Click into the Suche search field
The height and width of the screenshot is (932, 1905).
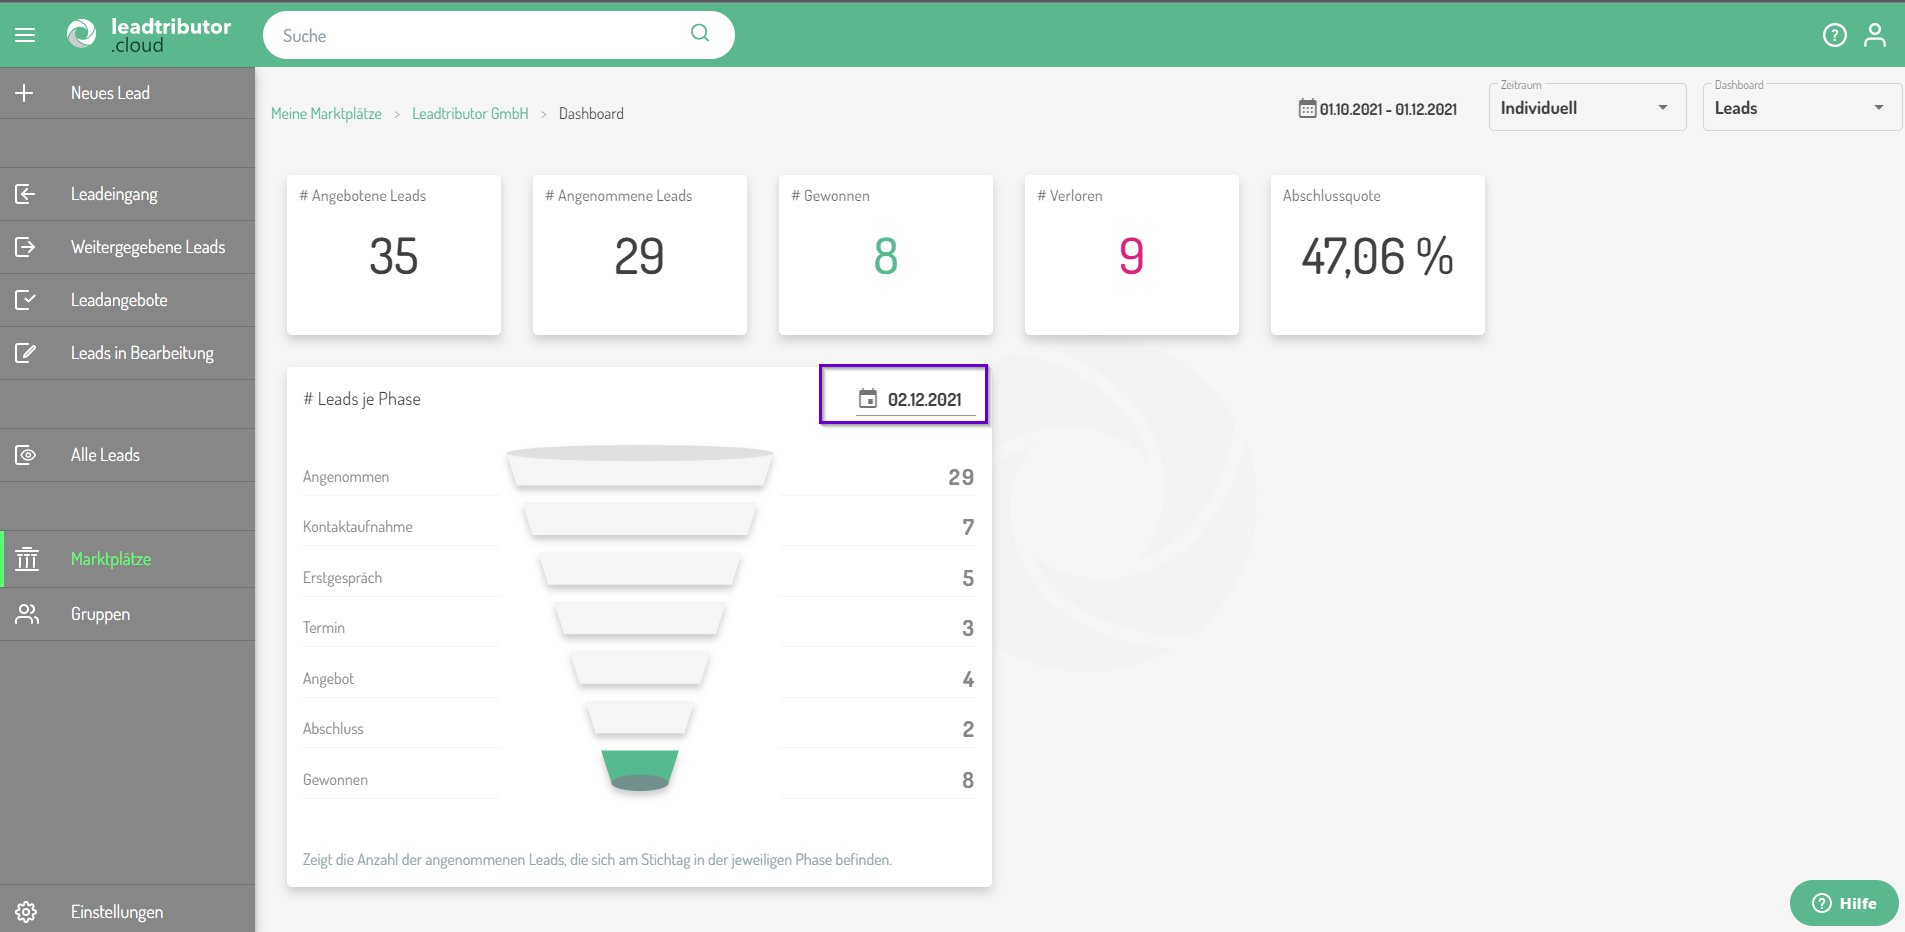(480, 36)
